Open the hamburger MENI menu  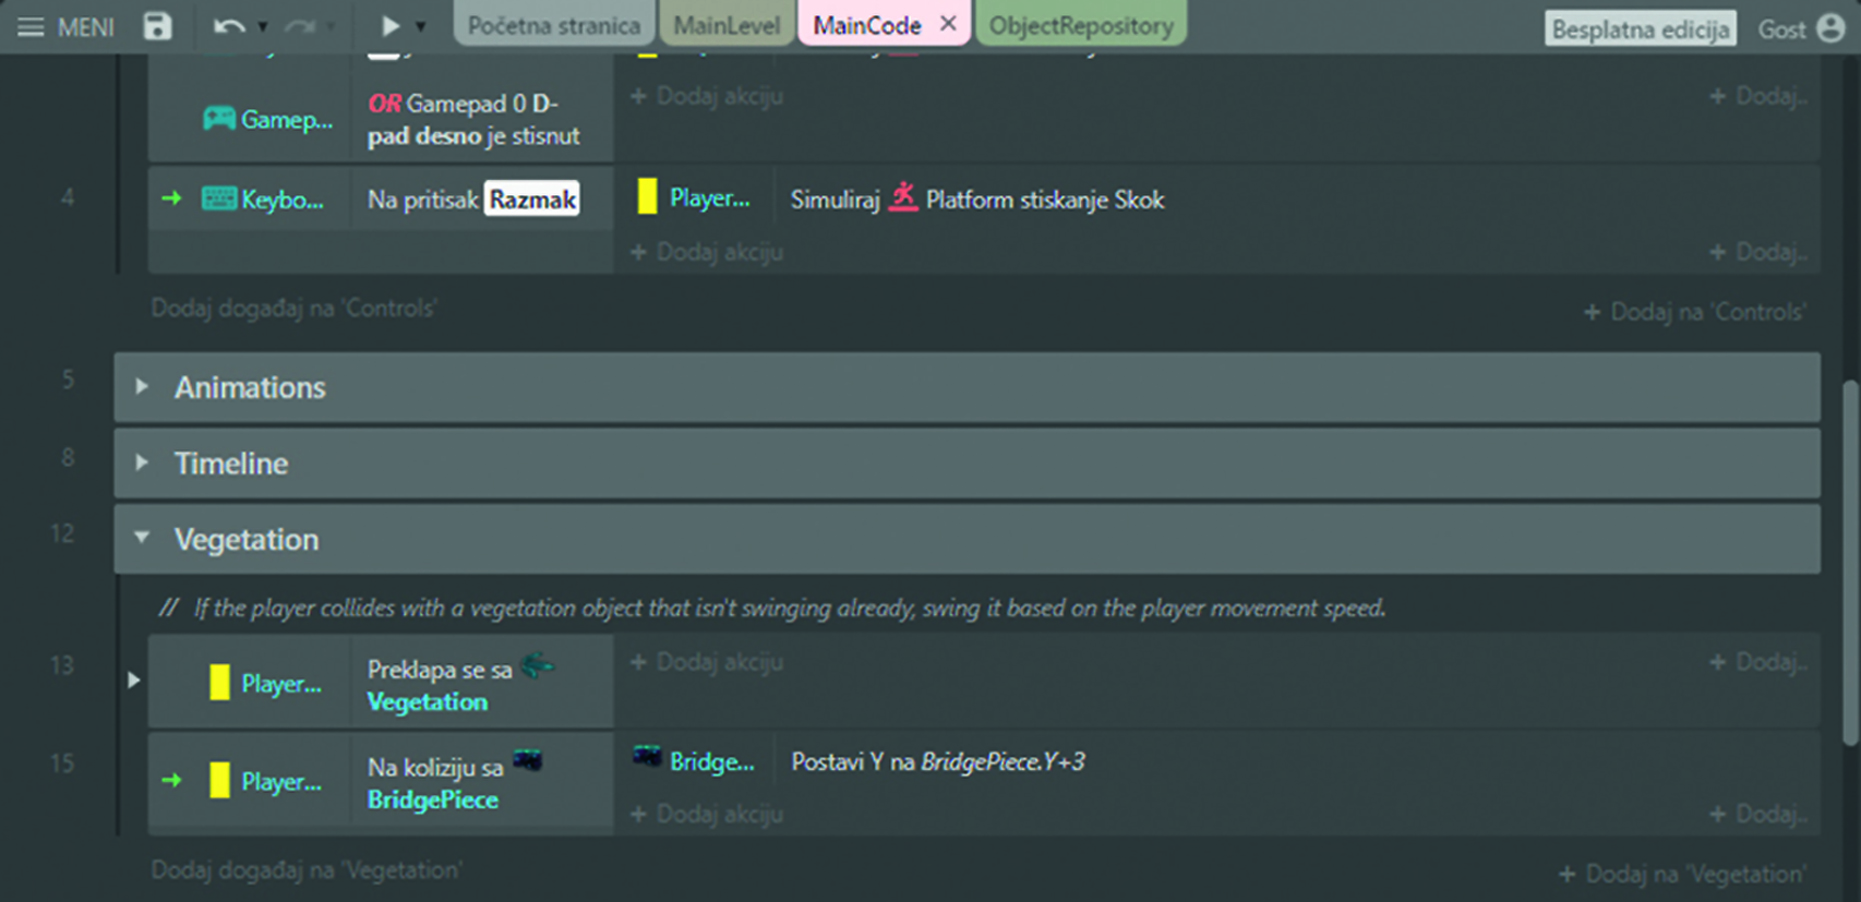pyautogui.click(x=31, y=26)
